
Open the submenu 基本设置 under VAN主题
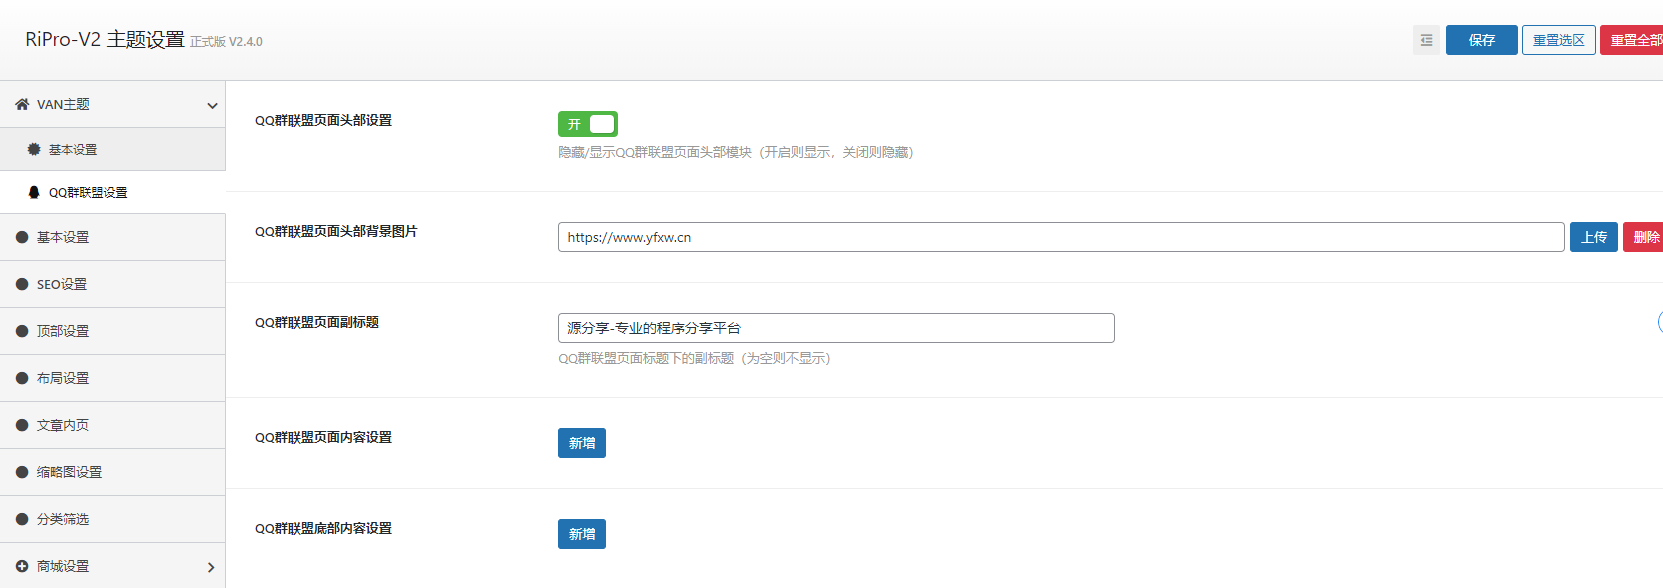113,149
